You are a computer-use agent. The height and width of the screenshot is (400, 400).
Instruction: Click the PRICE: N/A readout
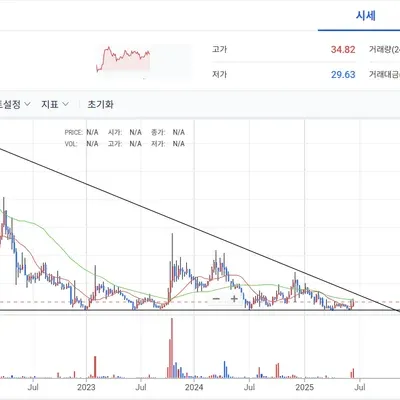(x=81, y=132)
